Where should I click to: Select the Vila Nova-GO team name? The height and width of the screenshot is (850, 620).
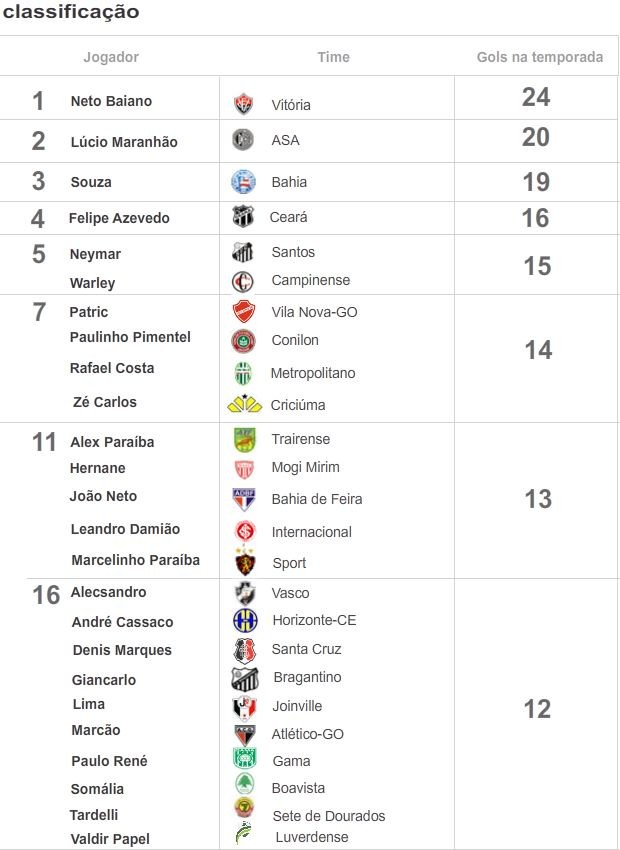pyautogui.click(x=314, y=312)
